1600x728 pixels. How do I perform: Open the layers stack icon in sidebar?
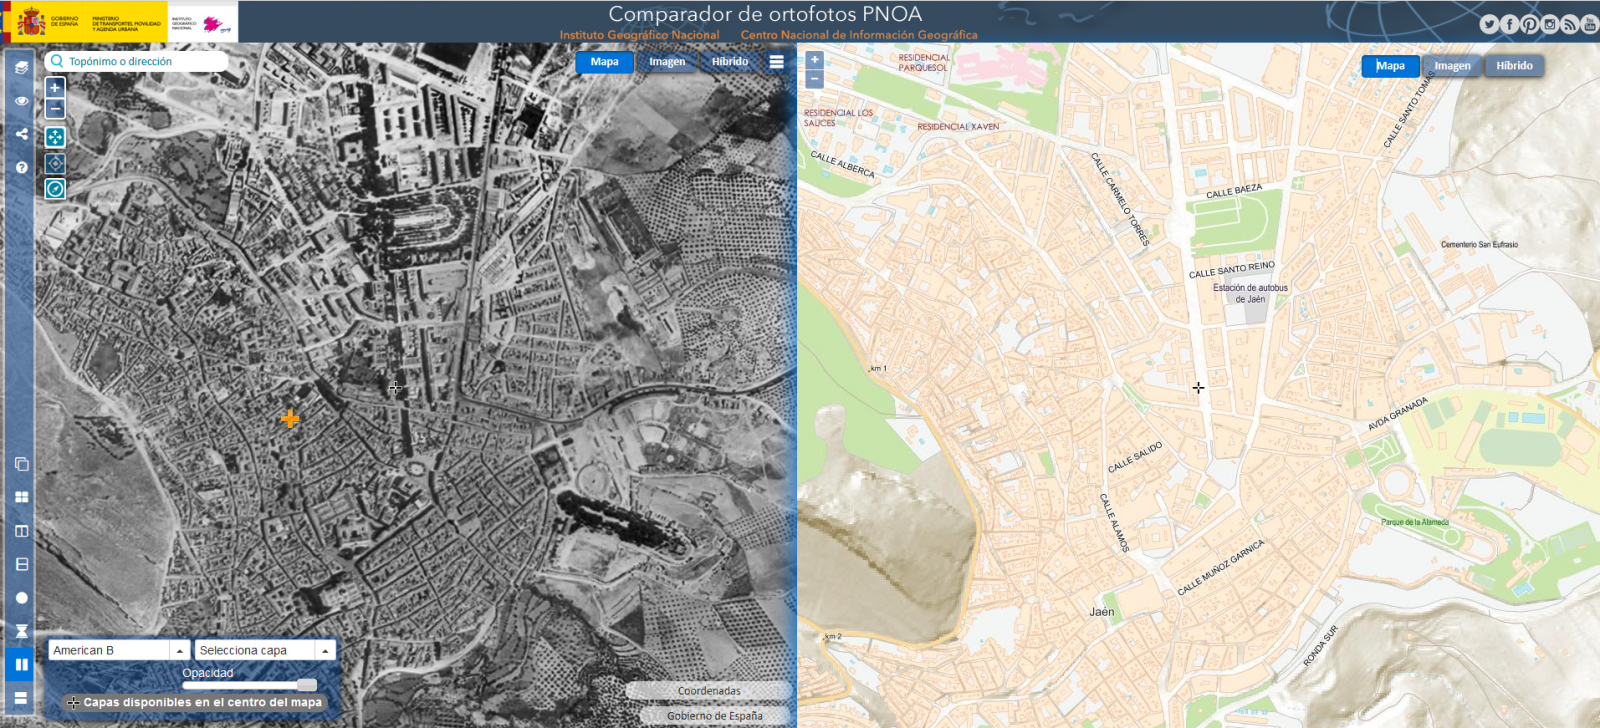tap(21, 68)
